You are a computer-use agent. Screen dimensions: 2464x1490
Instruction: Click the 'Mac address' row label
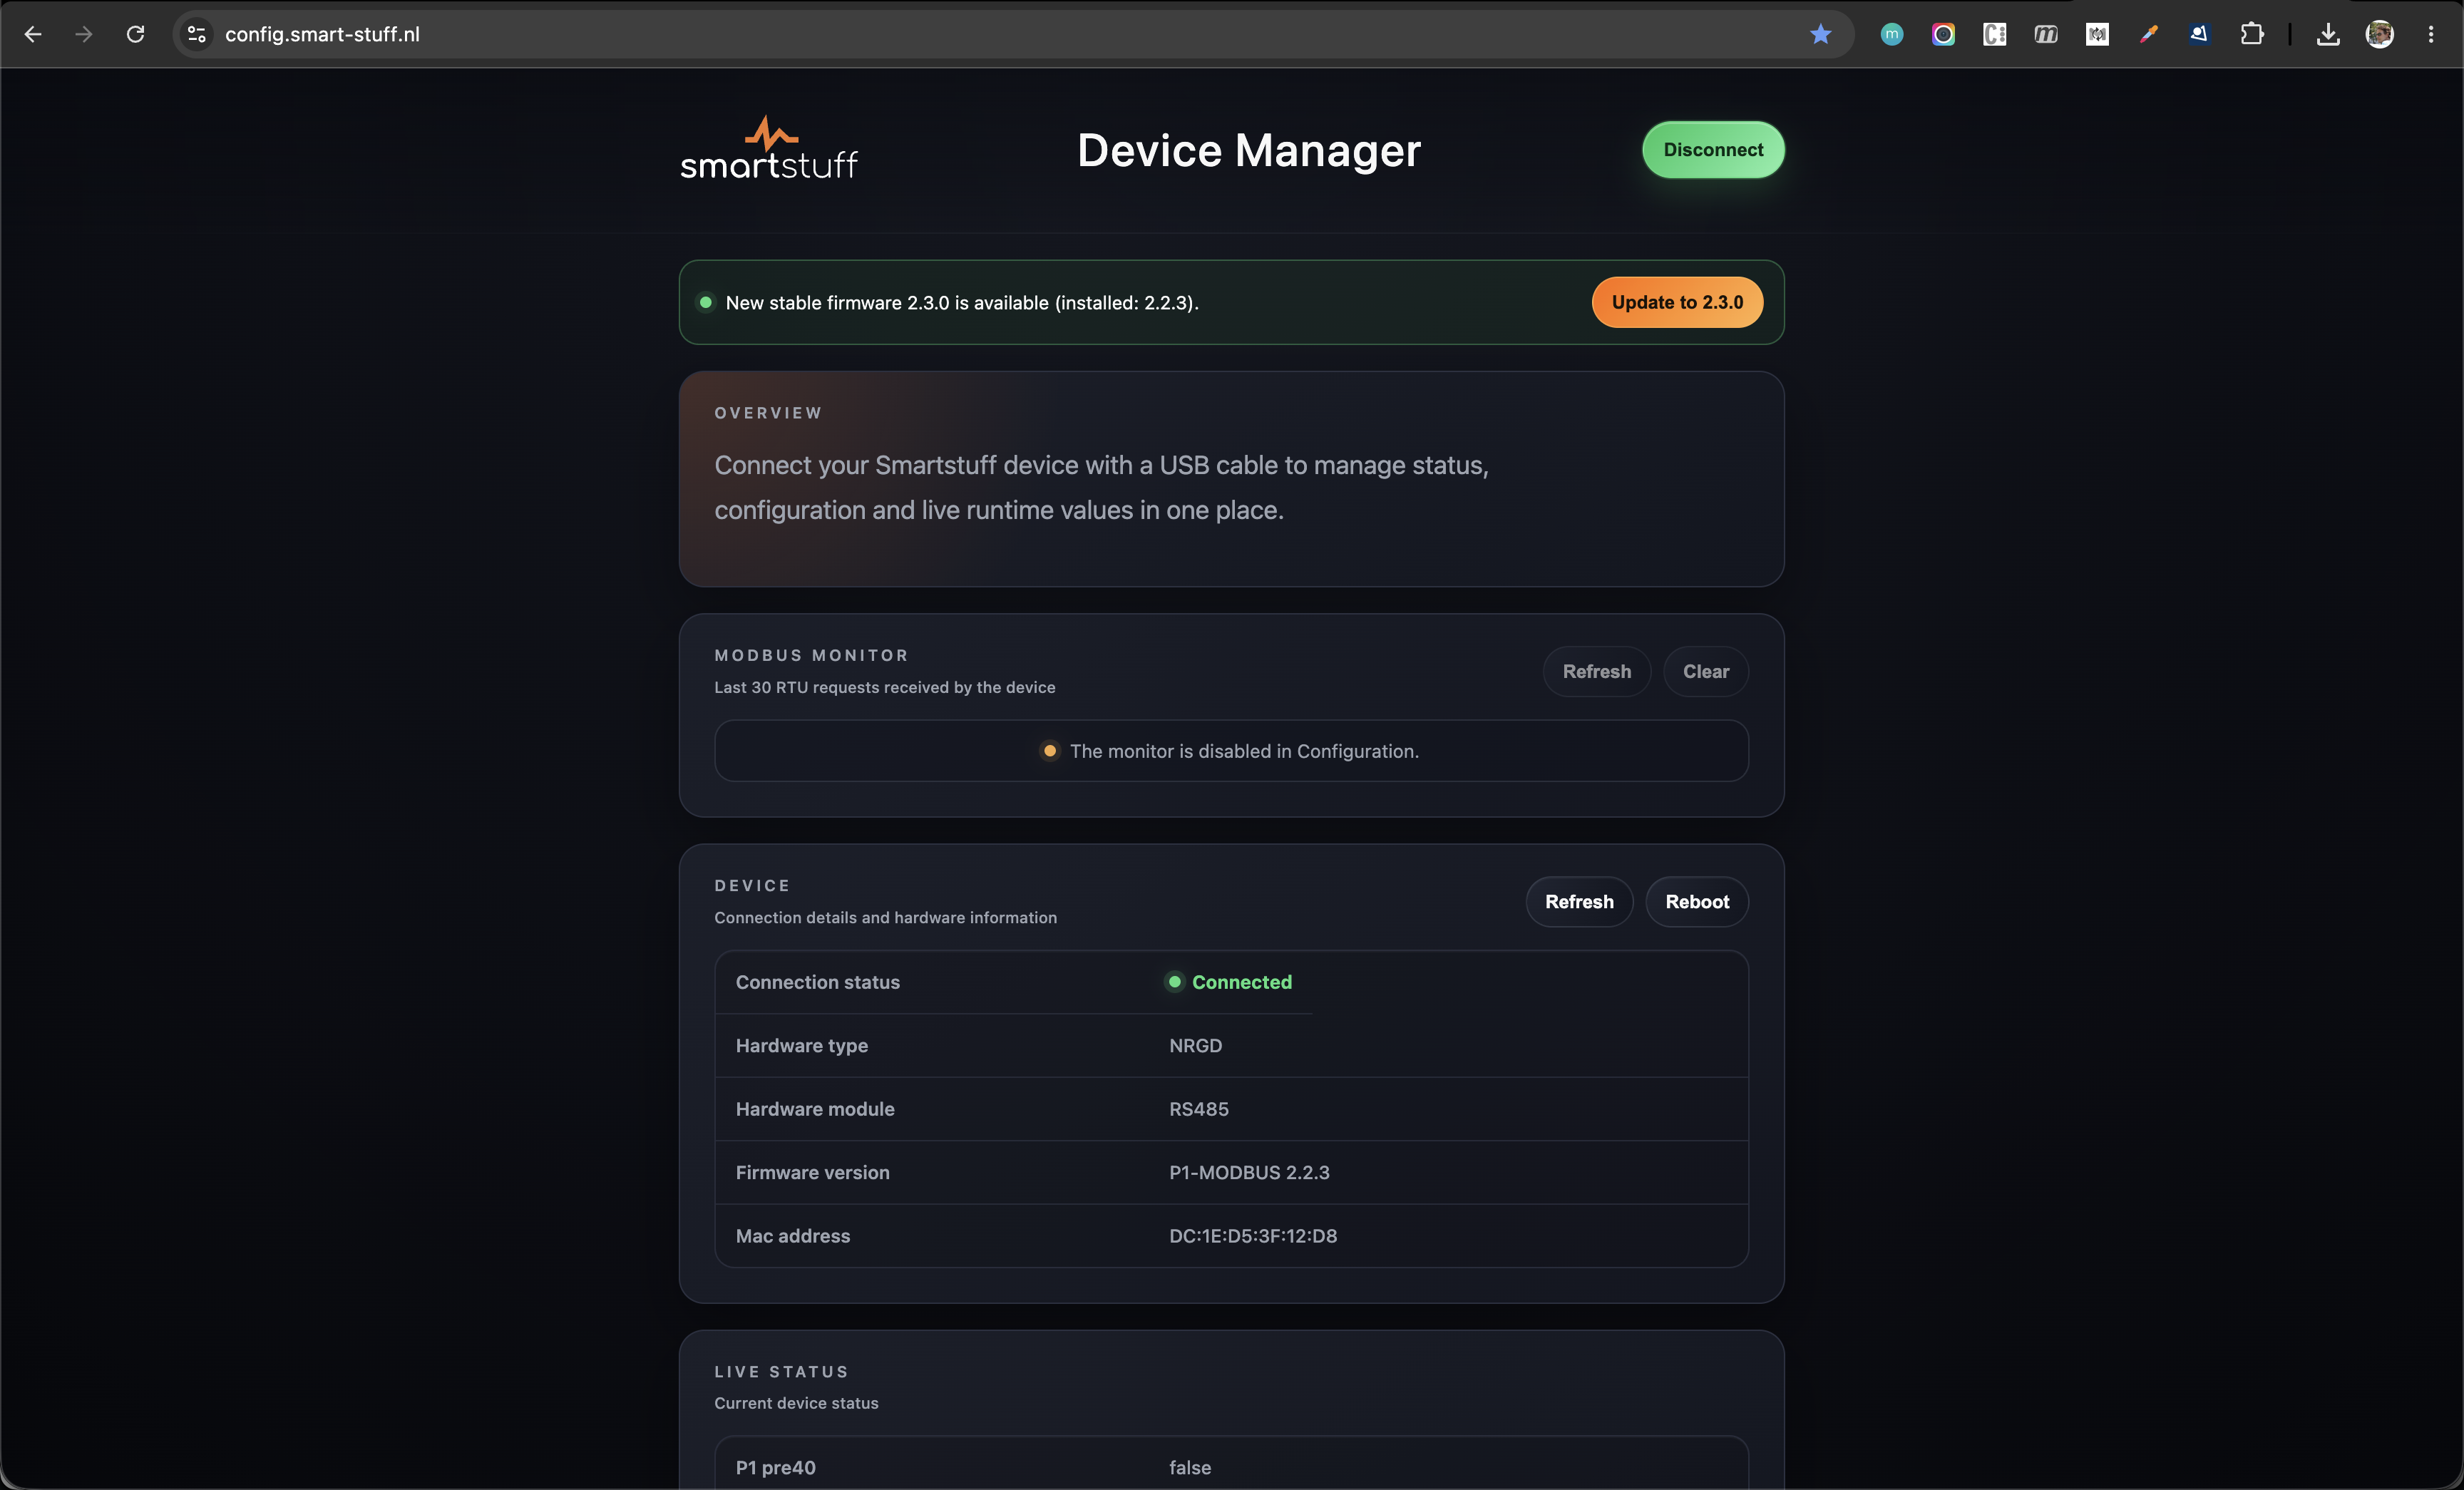pos(792,1236)
